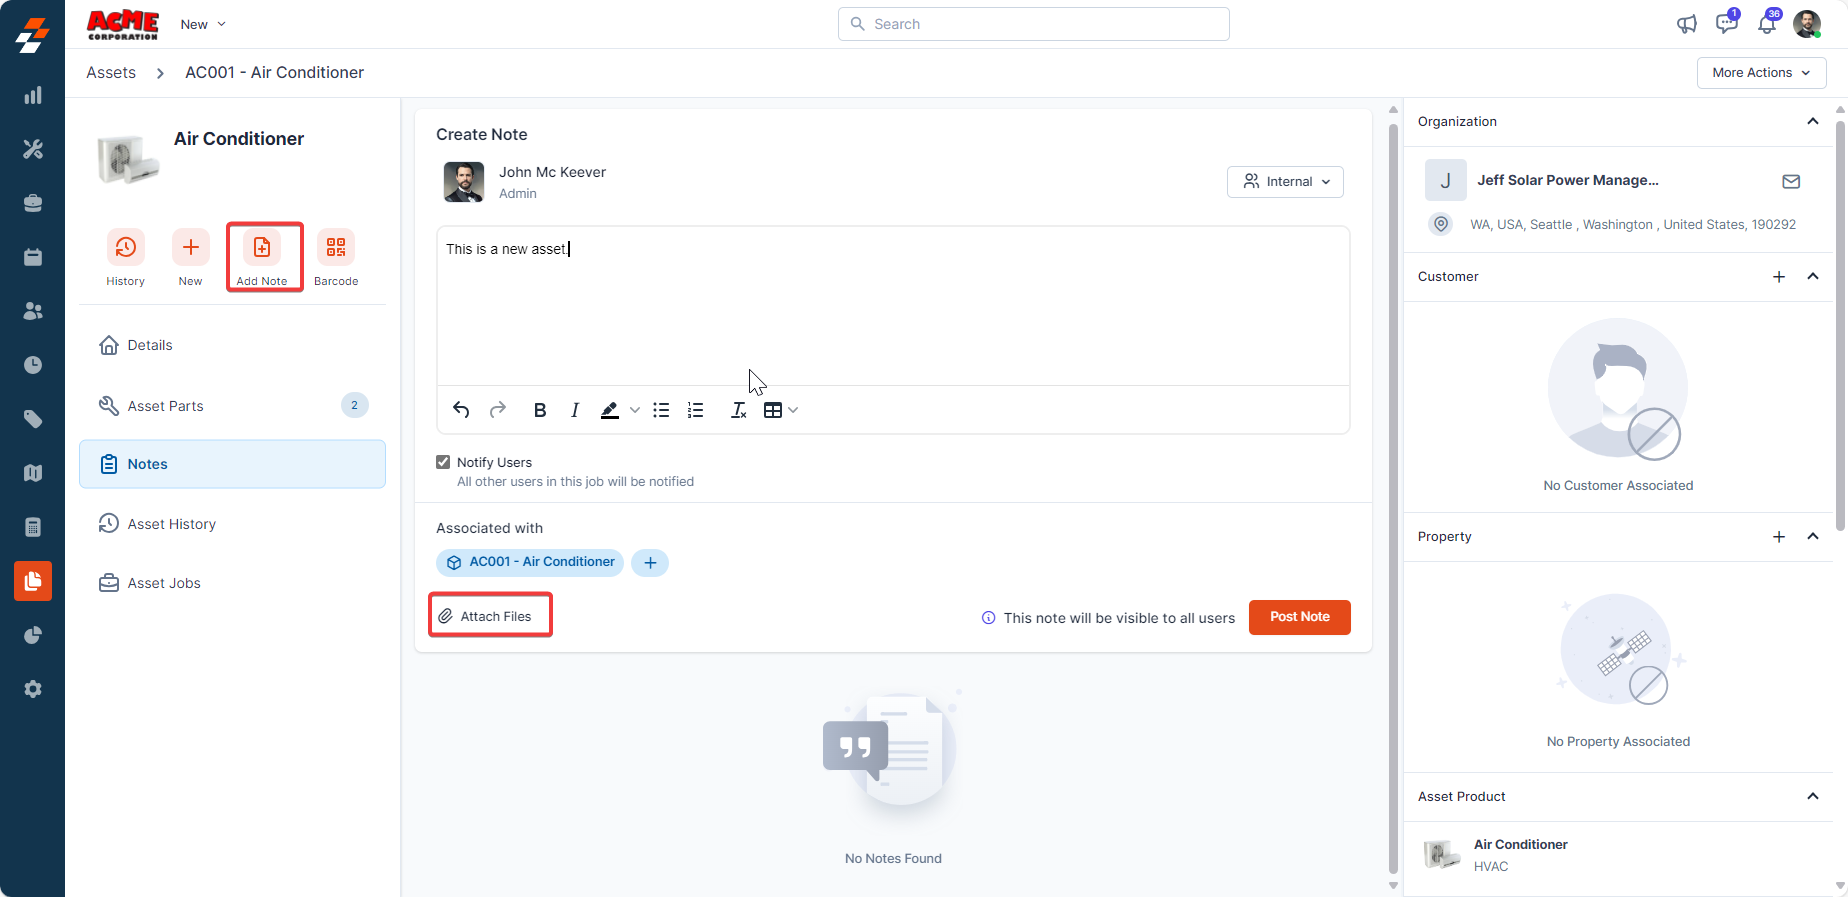
Task: Select the Notes tab
Action: pyautogui.click(x=232, y=464)
